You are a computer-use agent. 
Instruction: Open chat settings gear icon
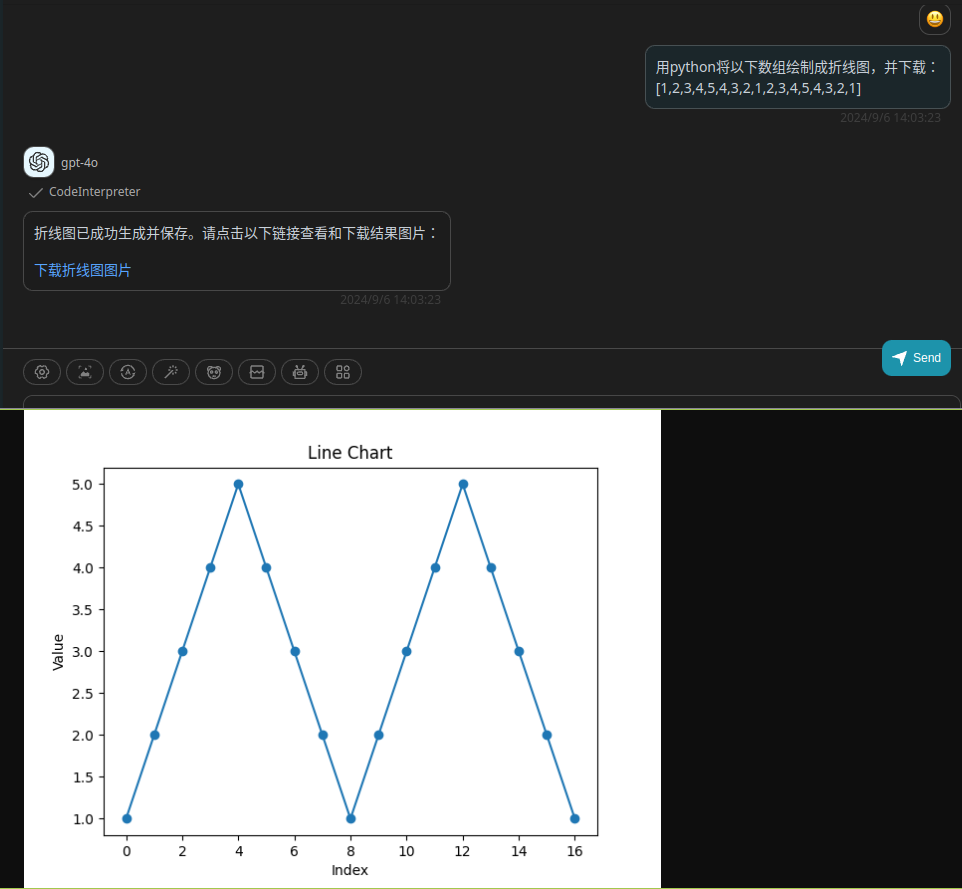pyautogui.click(x=42, y=372)
